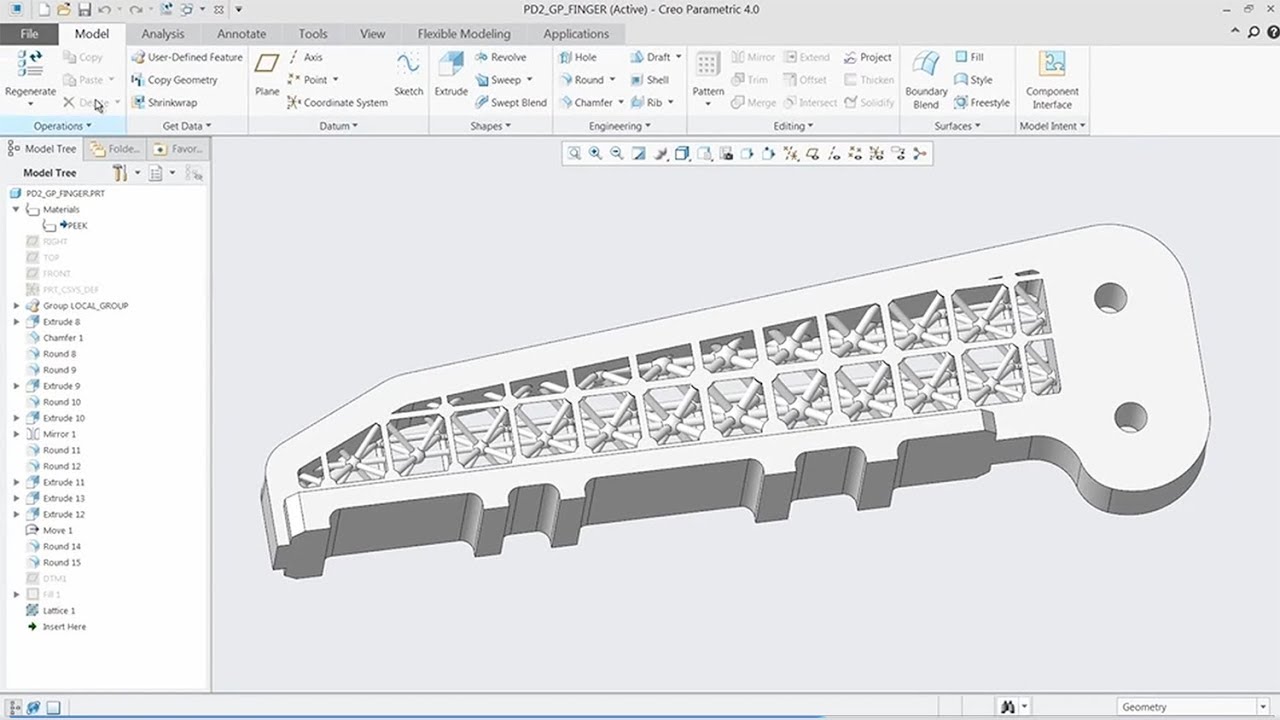Click the Refit view icon
Image resolution: width=1280 pixels, height=720 pixels.
[574, 153]
